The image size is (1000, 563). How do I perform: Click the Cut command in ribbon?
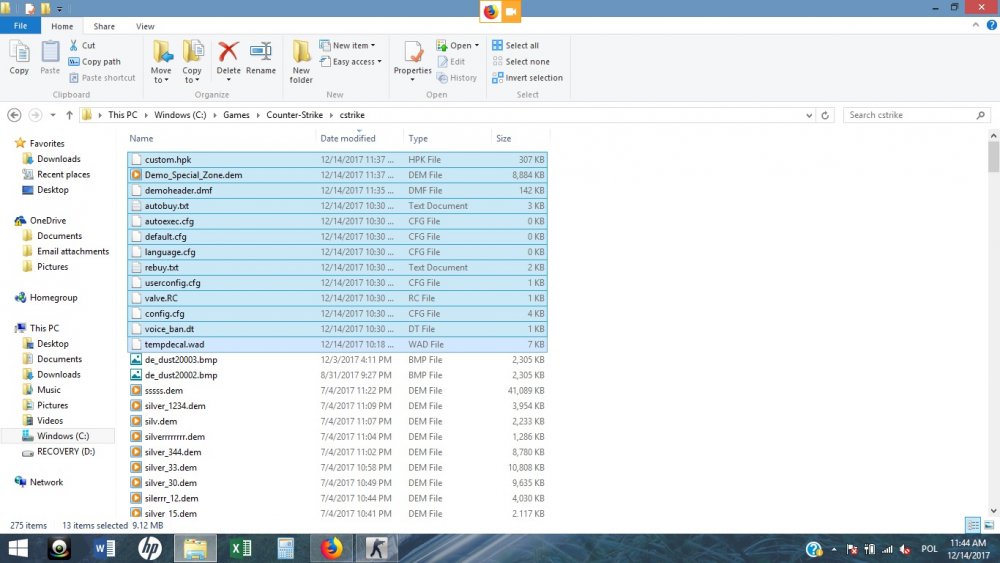82,45
